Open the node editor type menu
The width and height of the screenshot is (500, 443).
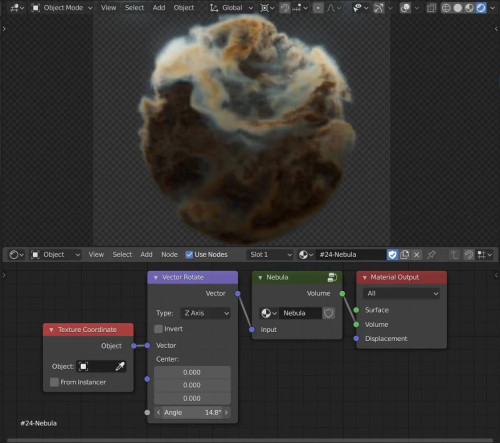16,255
